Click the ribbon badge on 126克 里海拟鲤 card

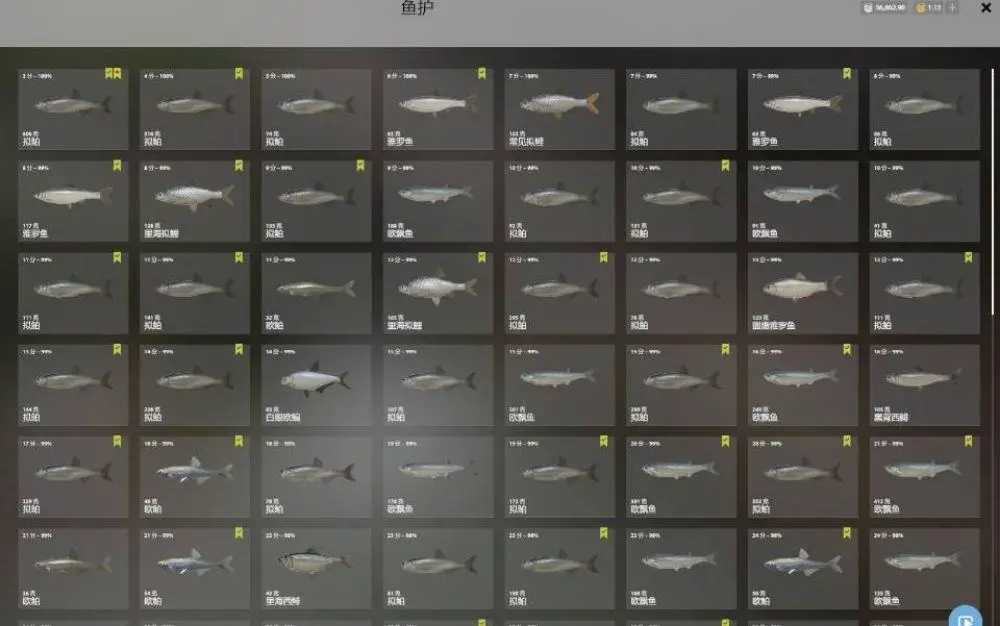click(239, 166)
